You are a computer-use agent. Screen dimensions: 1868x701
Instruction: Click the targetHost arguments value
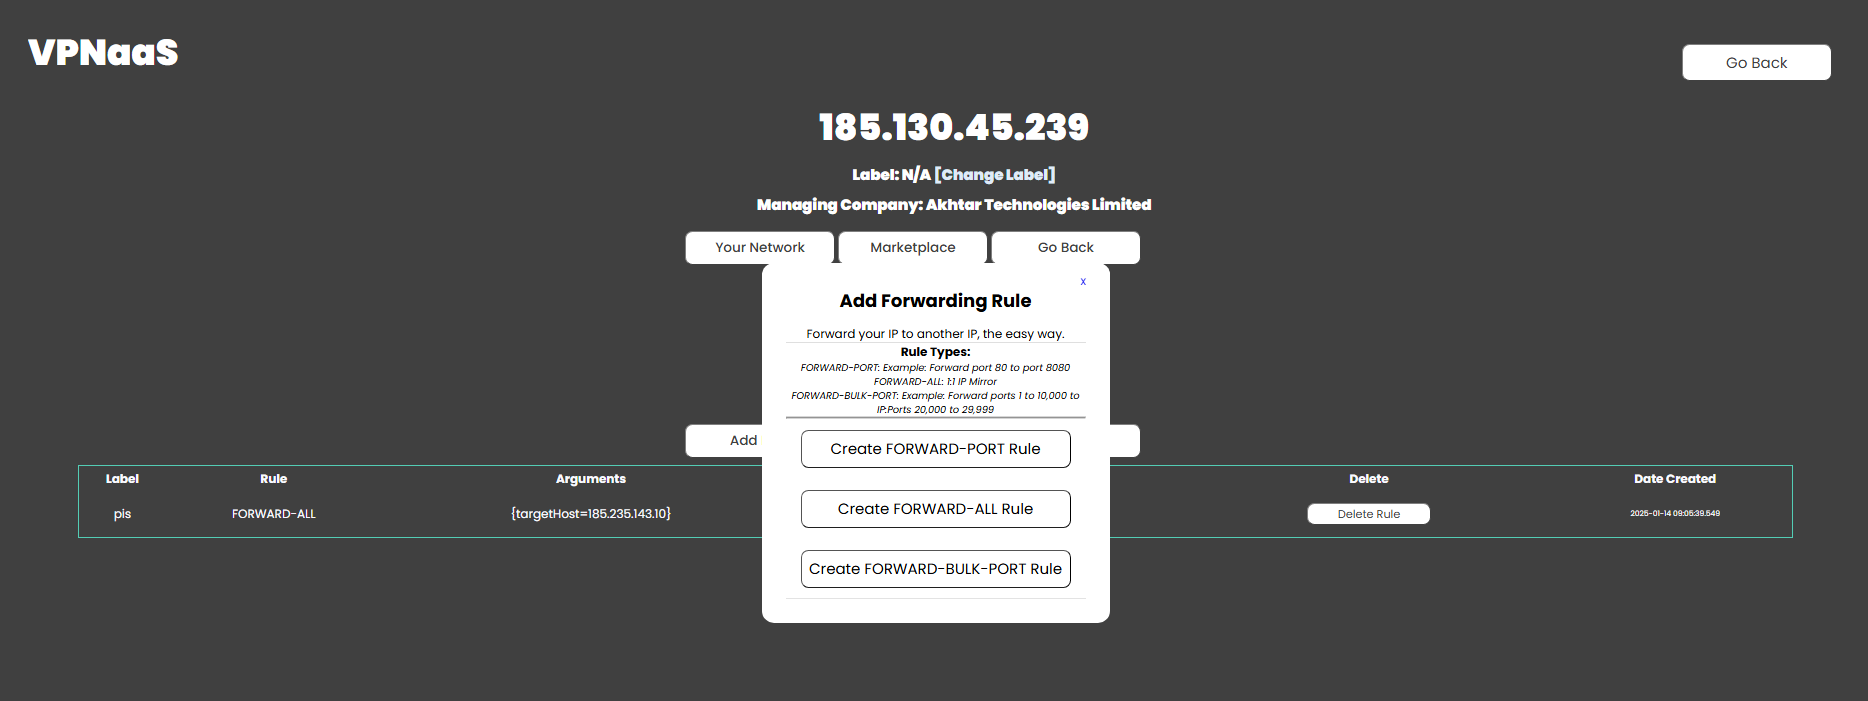click(x=590, y=514)
